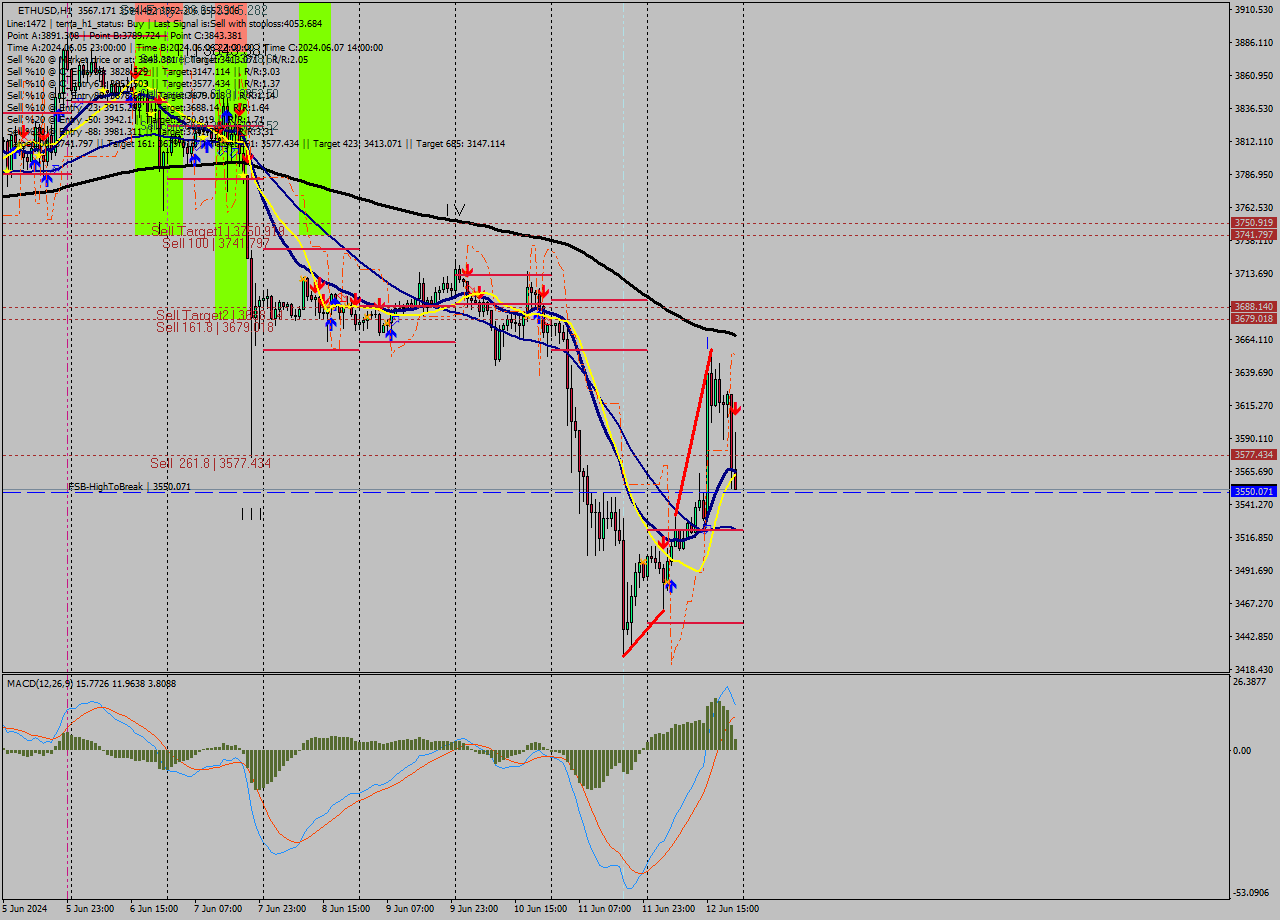Screen dimensions: 1280x920
Task: Click the 3786.950 price axis value
Action: pyautogui.click(x=1254, y=175)
